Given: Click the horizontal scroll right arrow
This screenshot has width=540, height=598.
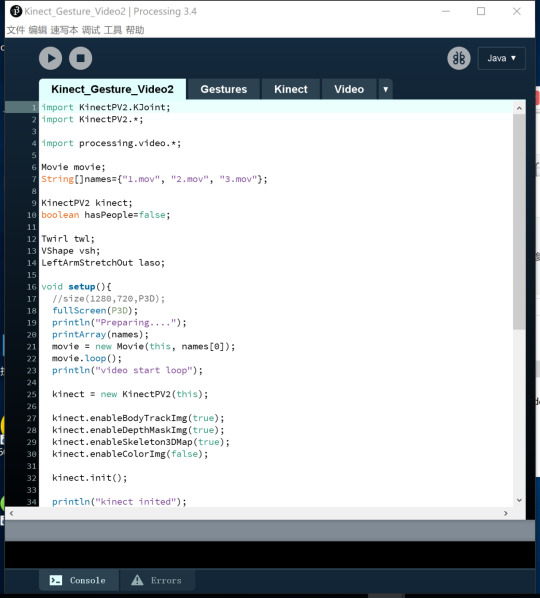Looking at the screenshot, I should pos(506,513).
